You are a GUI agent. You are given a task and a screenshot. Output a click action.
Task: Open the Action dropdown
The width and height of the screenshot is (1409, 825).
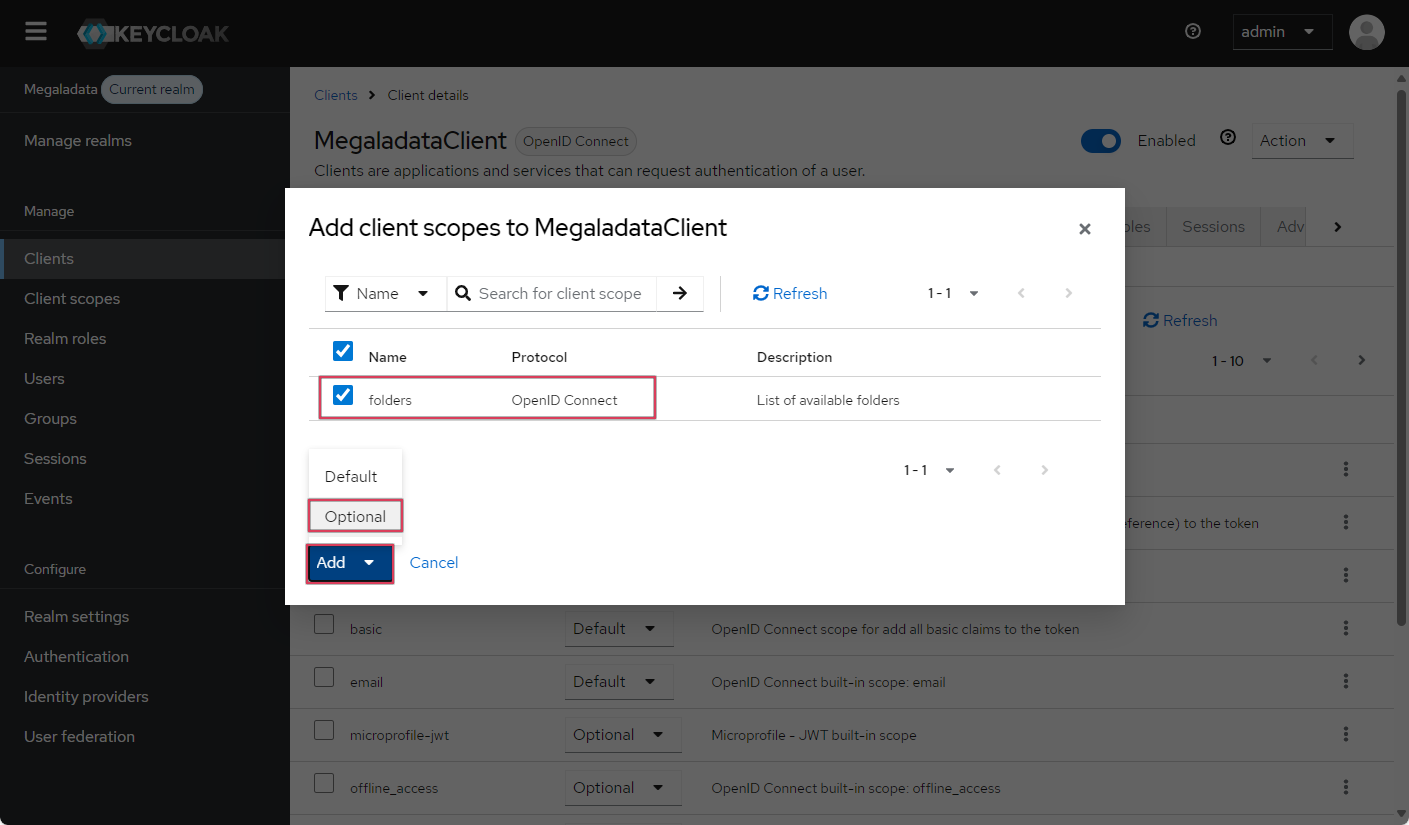(1302, 141)
